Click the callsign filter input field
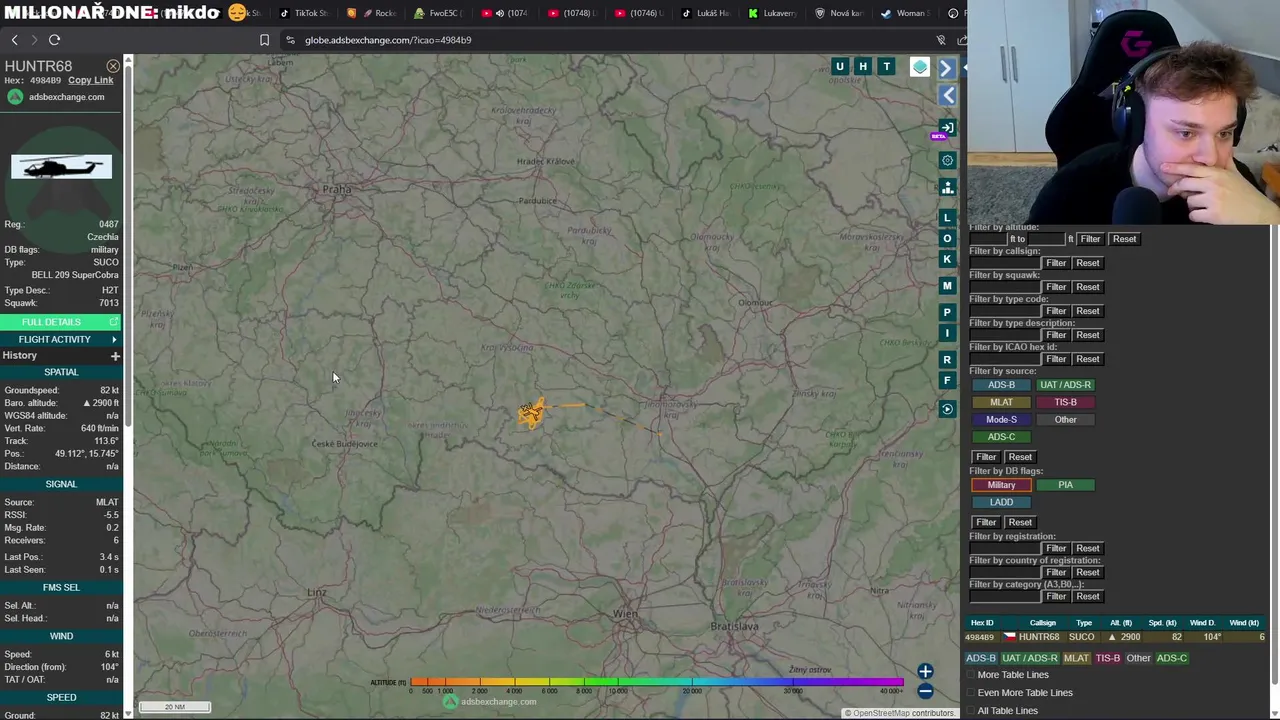This screenshot has height=720, width=1280. (x=1004, y=263)
